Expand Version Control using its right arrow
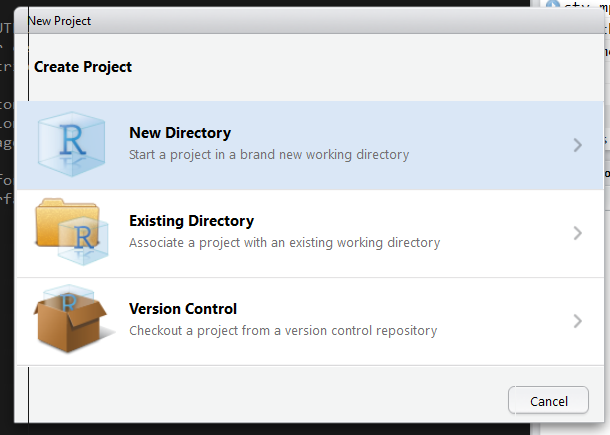Viewport: 610px width, 435px height. (x=578, y=321)
